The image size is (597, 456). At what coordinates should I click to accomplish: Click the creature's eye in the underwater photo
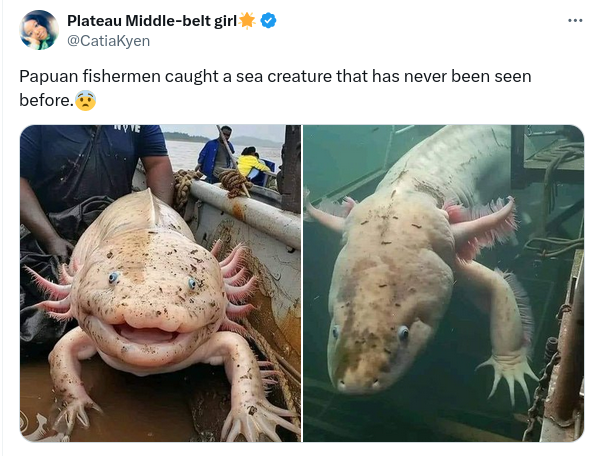click(403, 333)
